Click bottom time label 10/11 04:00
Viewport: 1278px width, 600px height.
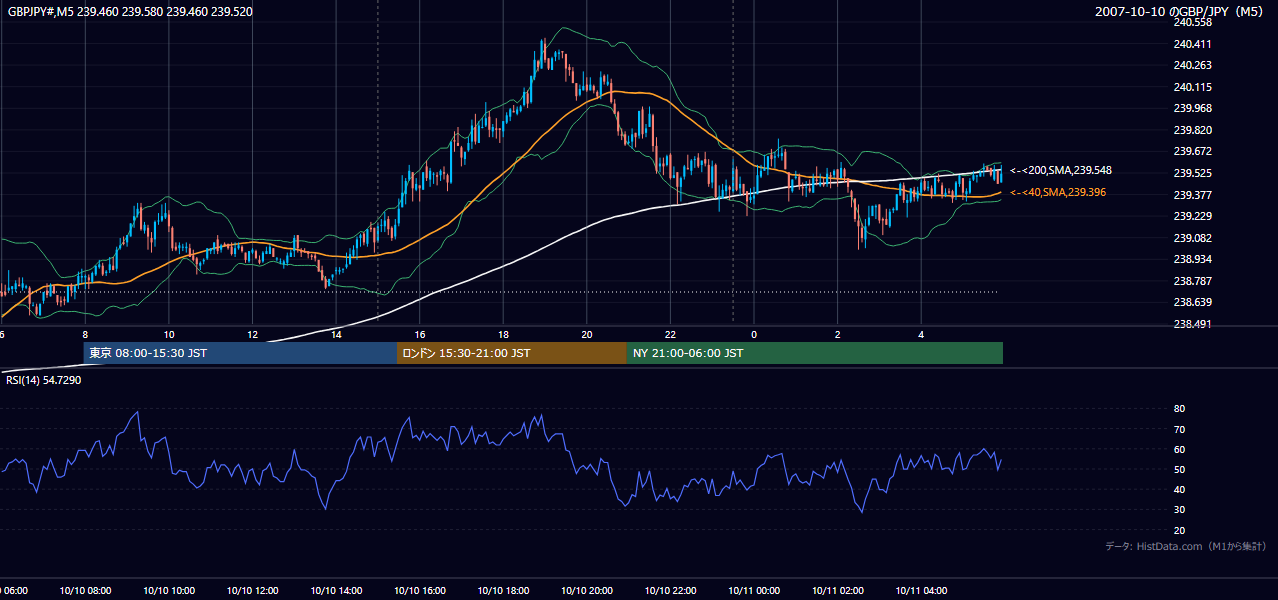(921, 591)
